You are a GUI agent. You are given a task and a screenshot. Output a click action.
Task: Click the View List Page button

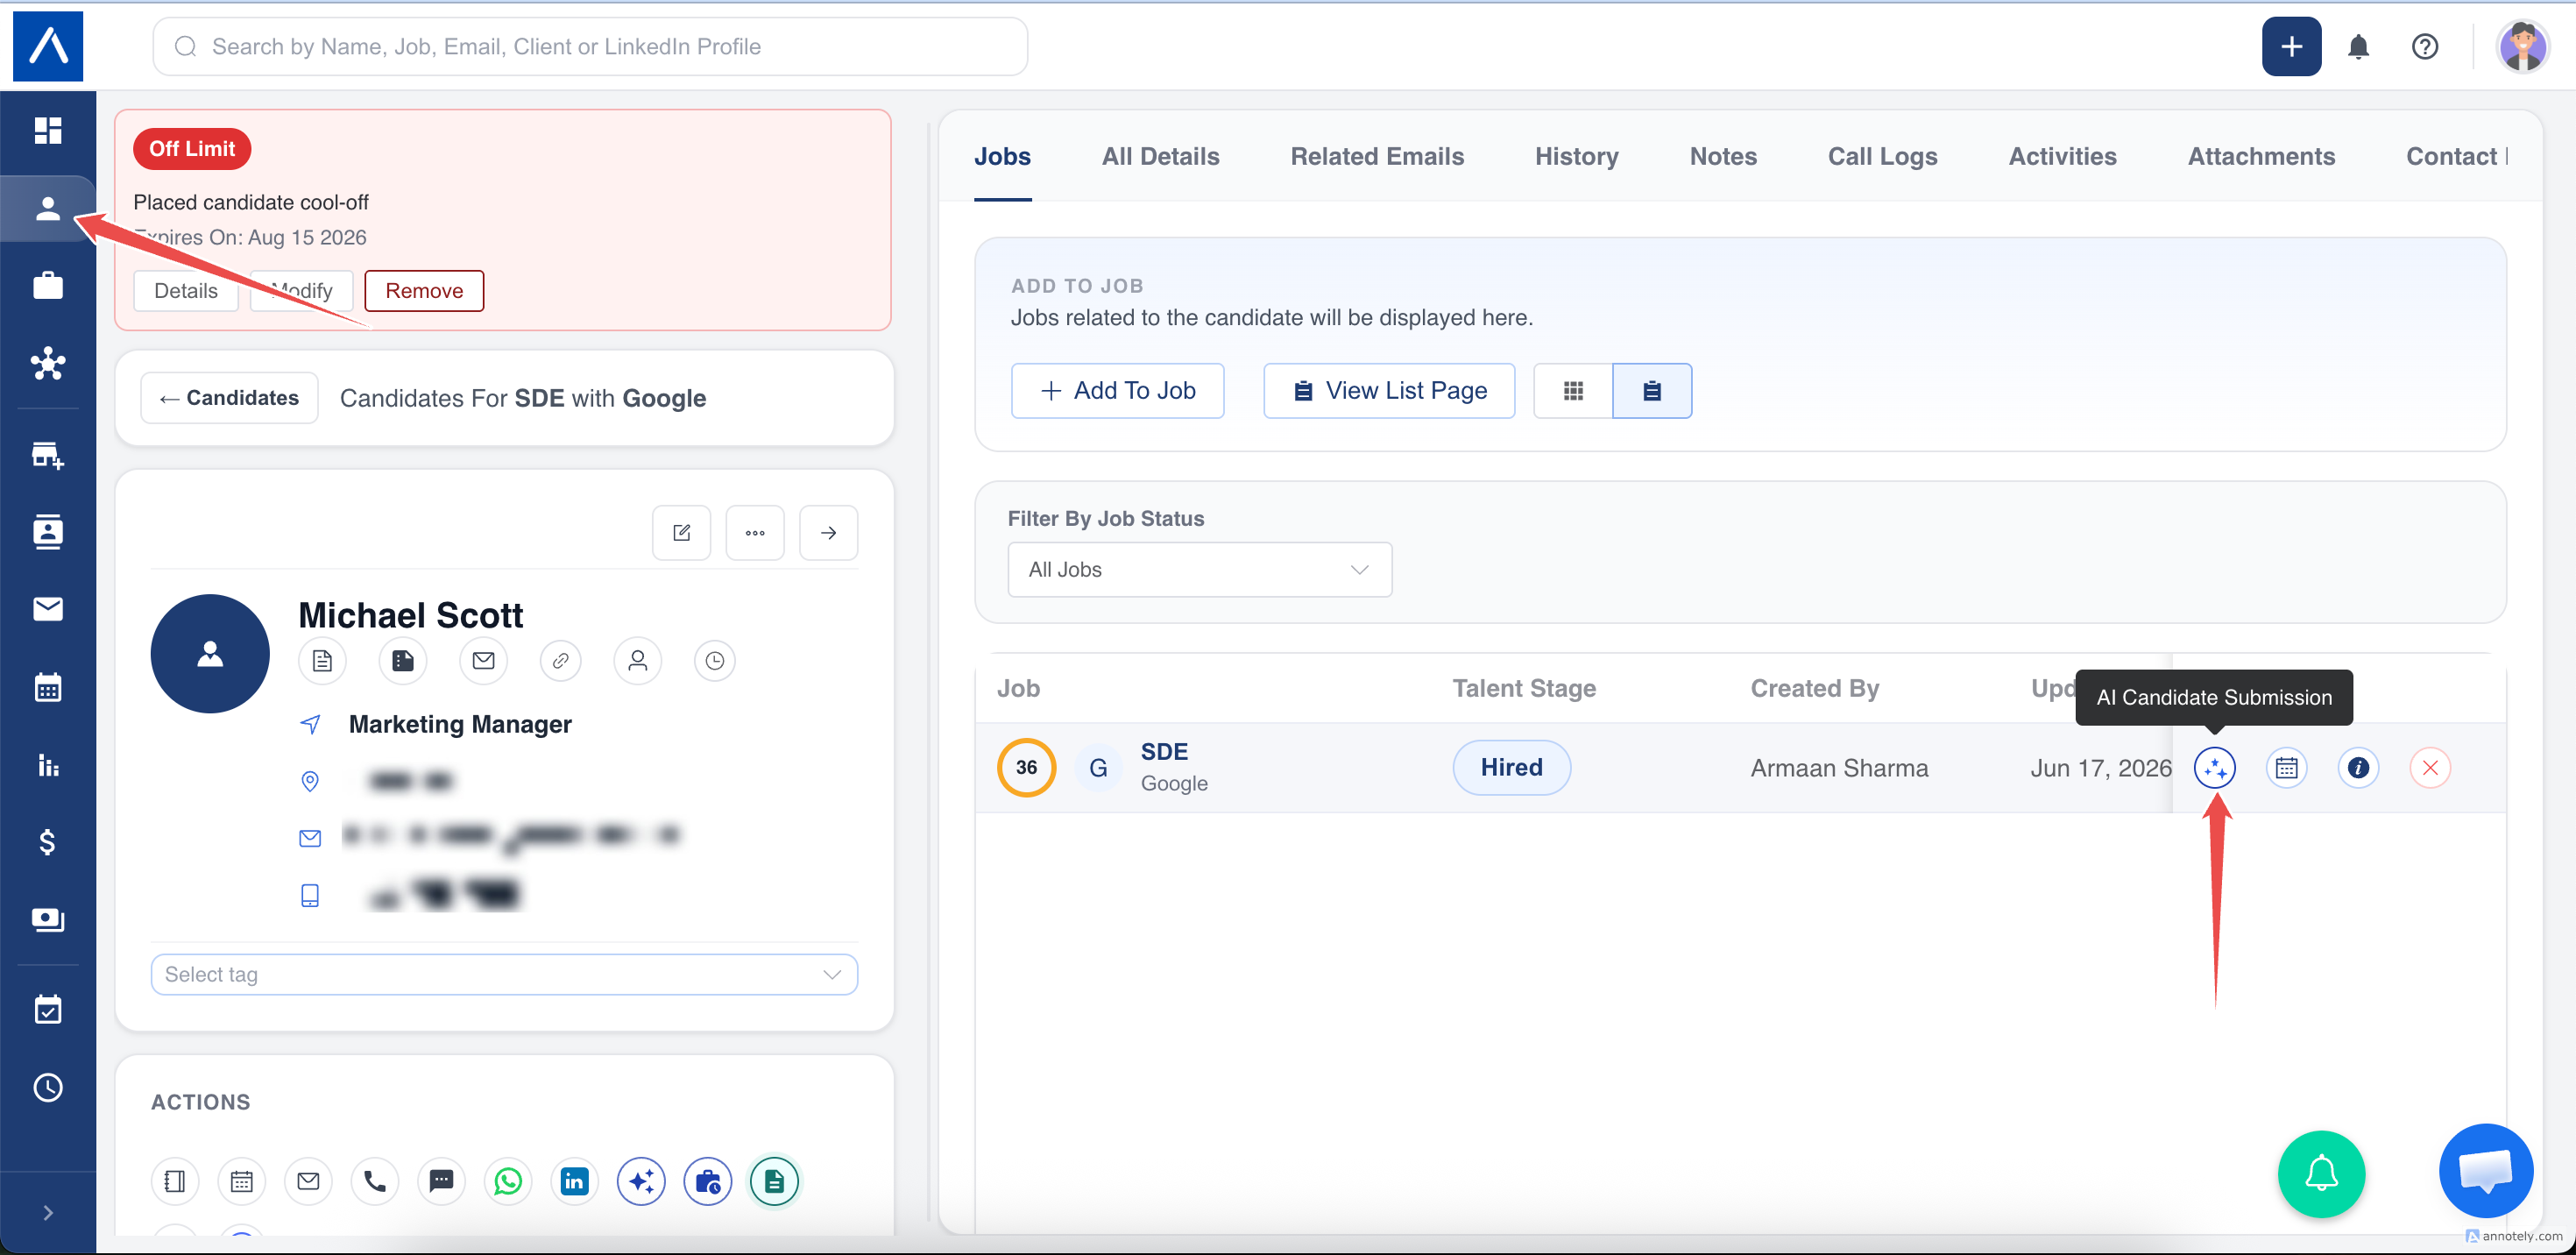(1389, 390)
